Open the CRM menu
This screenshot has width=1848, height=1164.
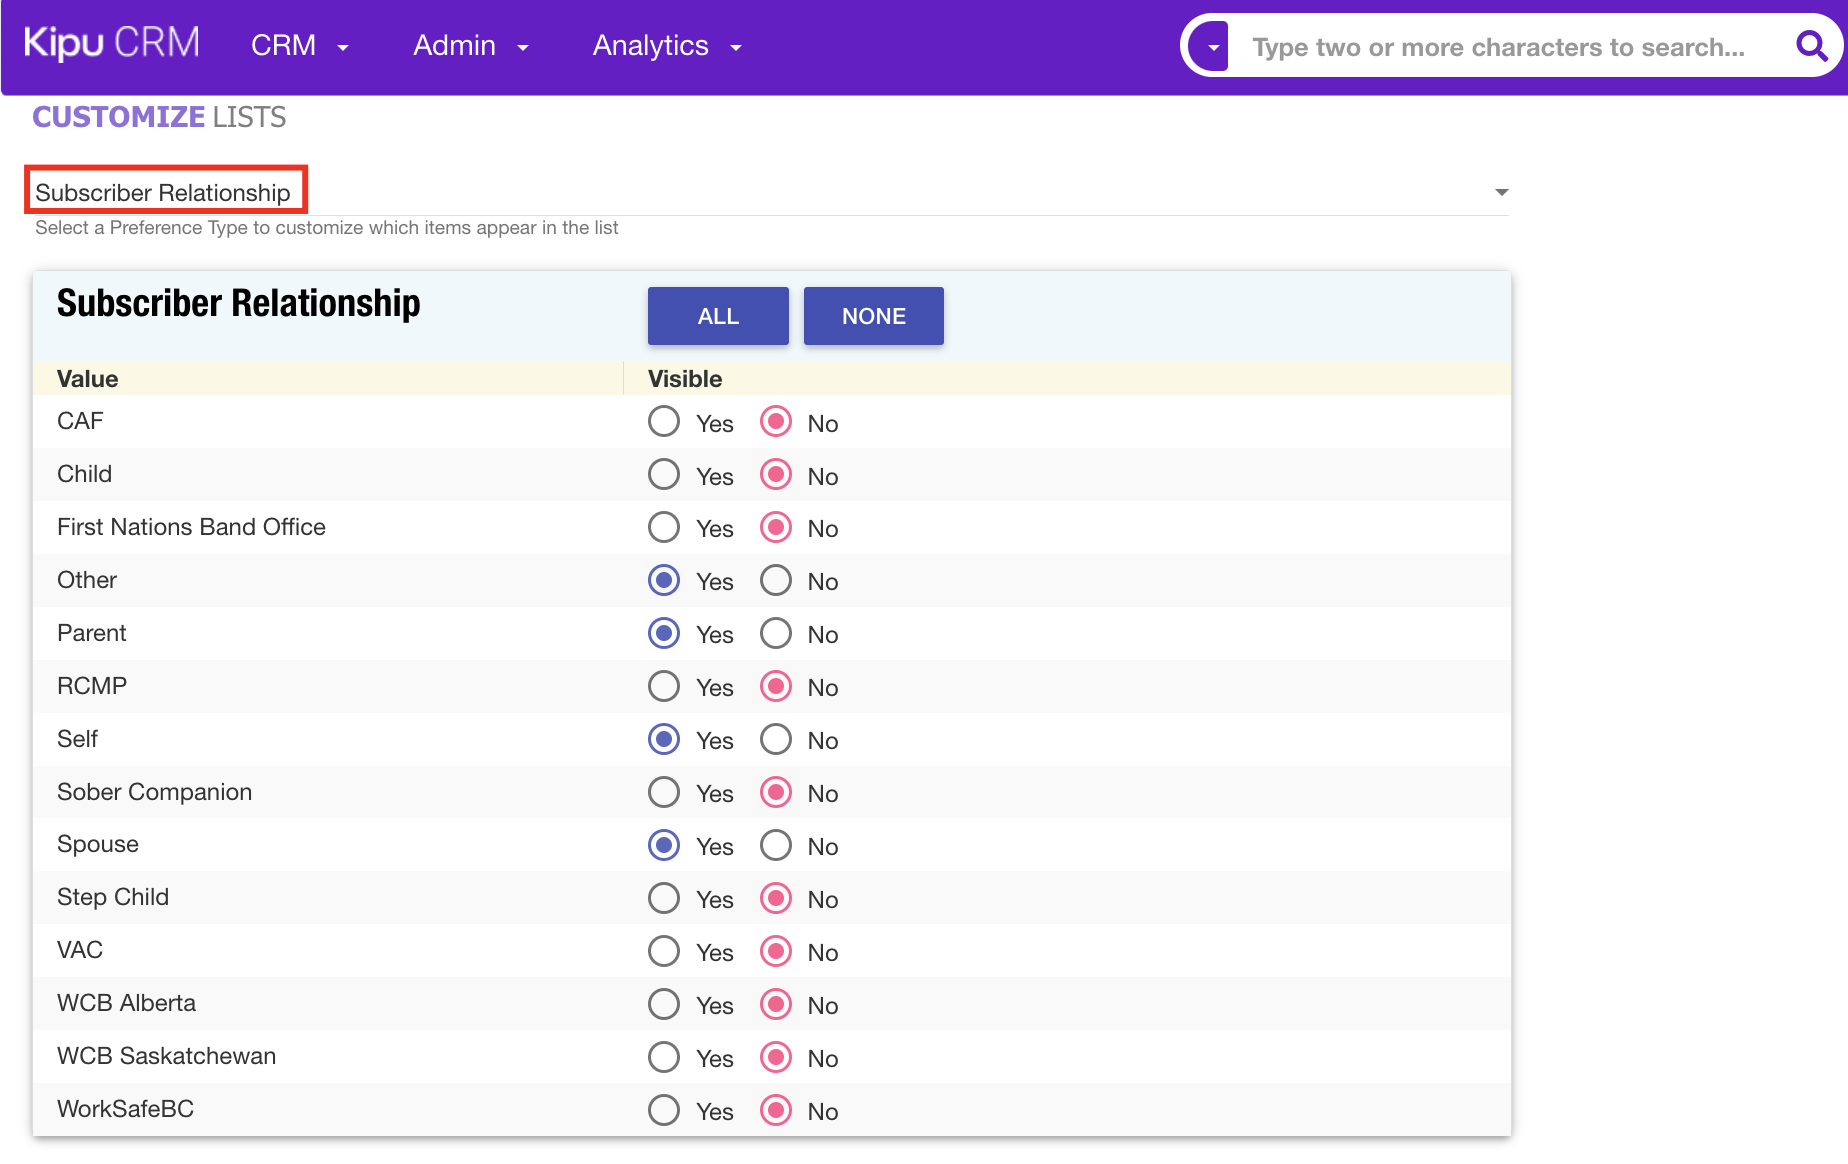tap(299, 46)
